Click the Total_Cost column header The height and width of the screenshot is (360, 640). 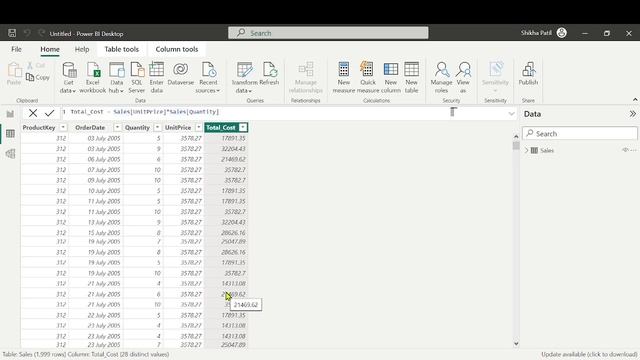click(x=220, y=127)
